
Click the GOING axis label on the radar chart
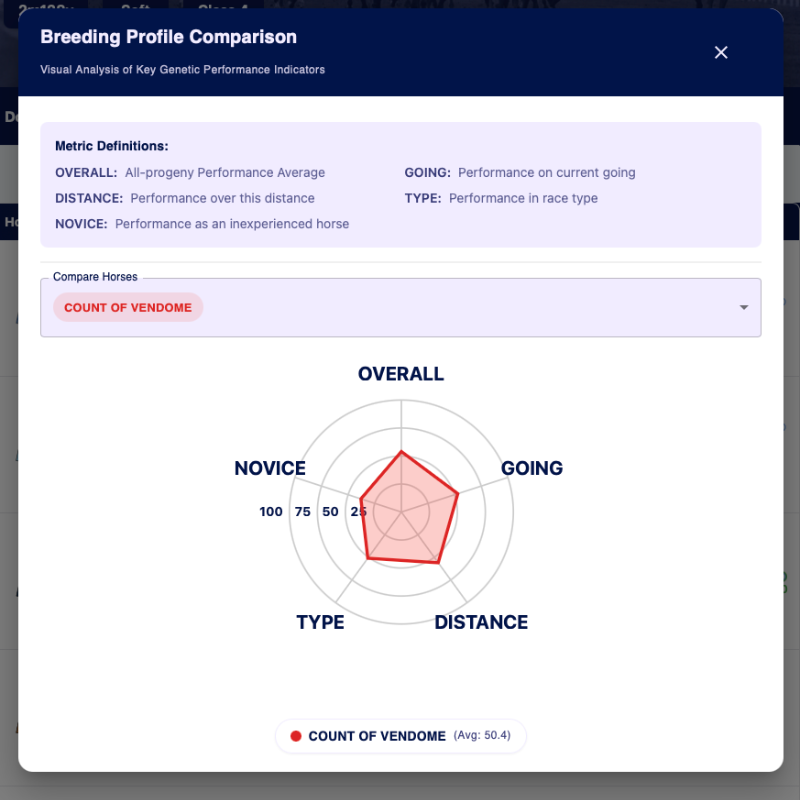(x=531, y=468)
